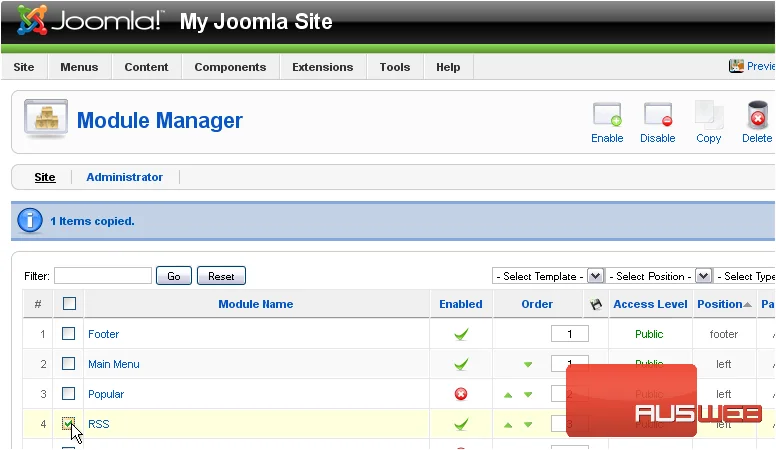The width and height of the screenshot is (776, 450).
Task: Sort by Order column header
Action: pos(537,304)
